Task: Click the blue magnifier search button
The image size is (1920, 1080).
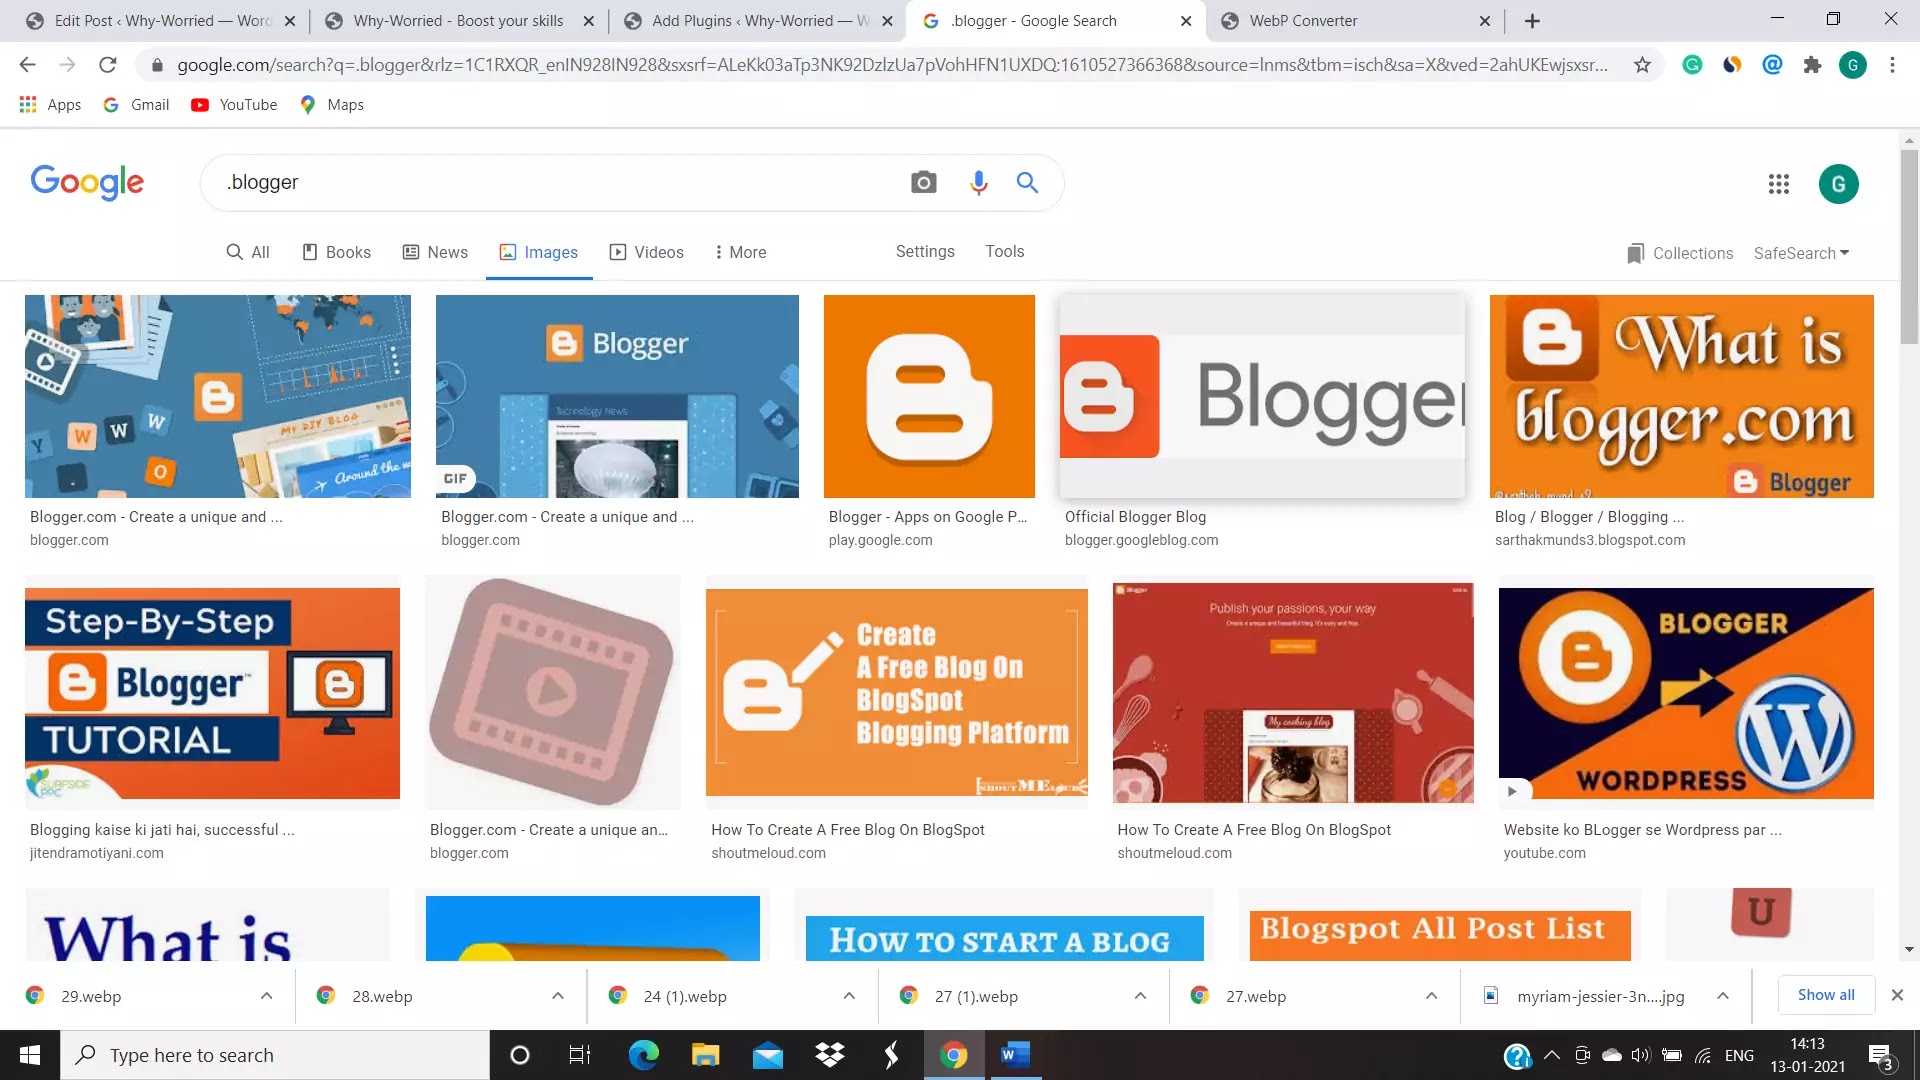Action: tap(1027, 183)
